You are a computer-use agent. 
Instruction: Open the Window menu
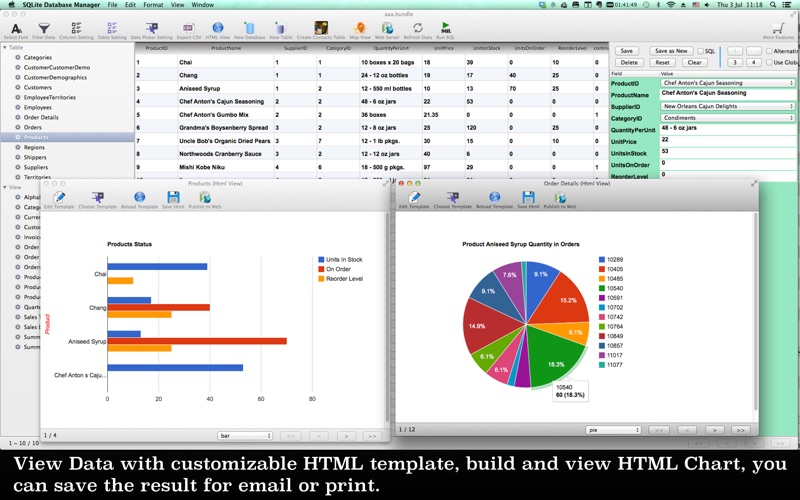pyautogui.click(x=203, y=5)
